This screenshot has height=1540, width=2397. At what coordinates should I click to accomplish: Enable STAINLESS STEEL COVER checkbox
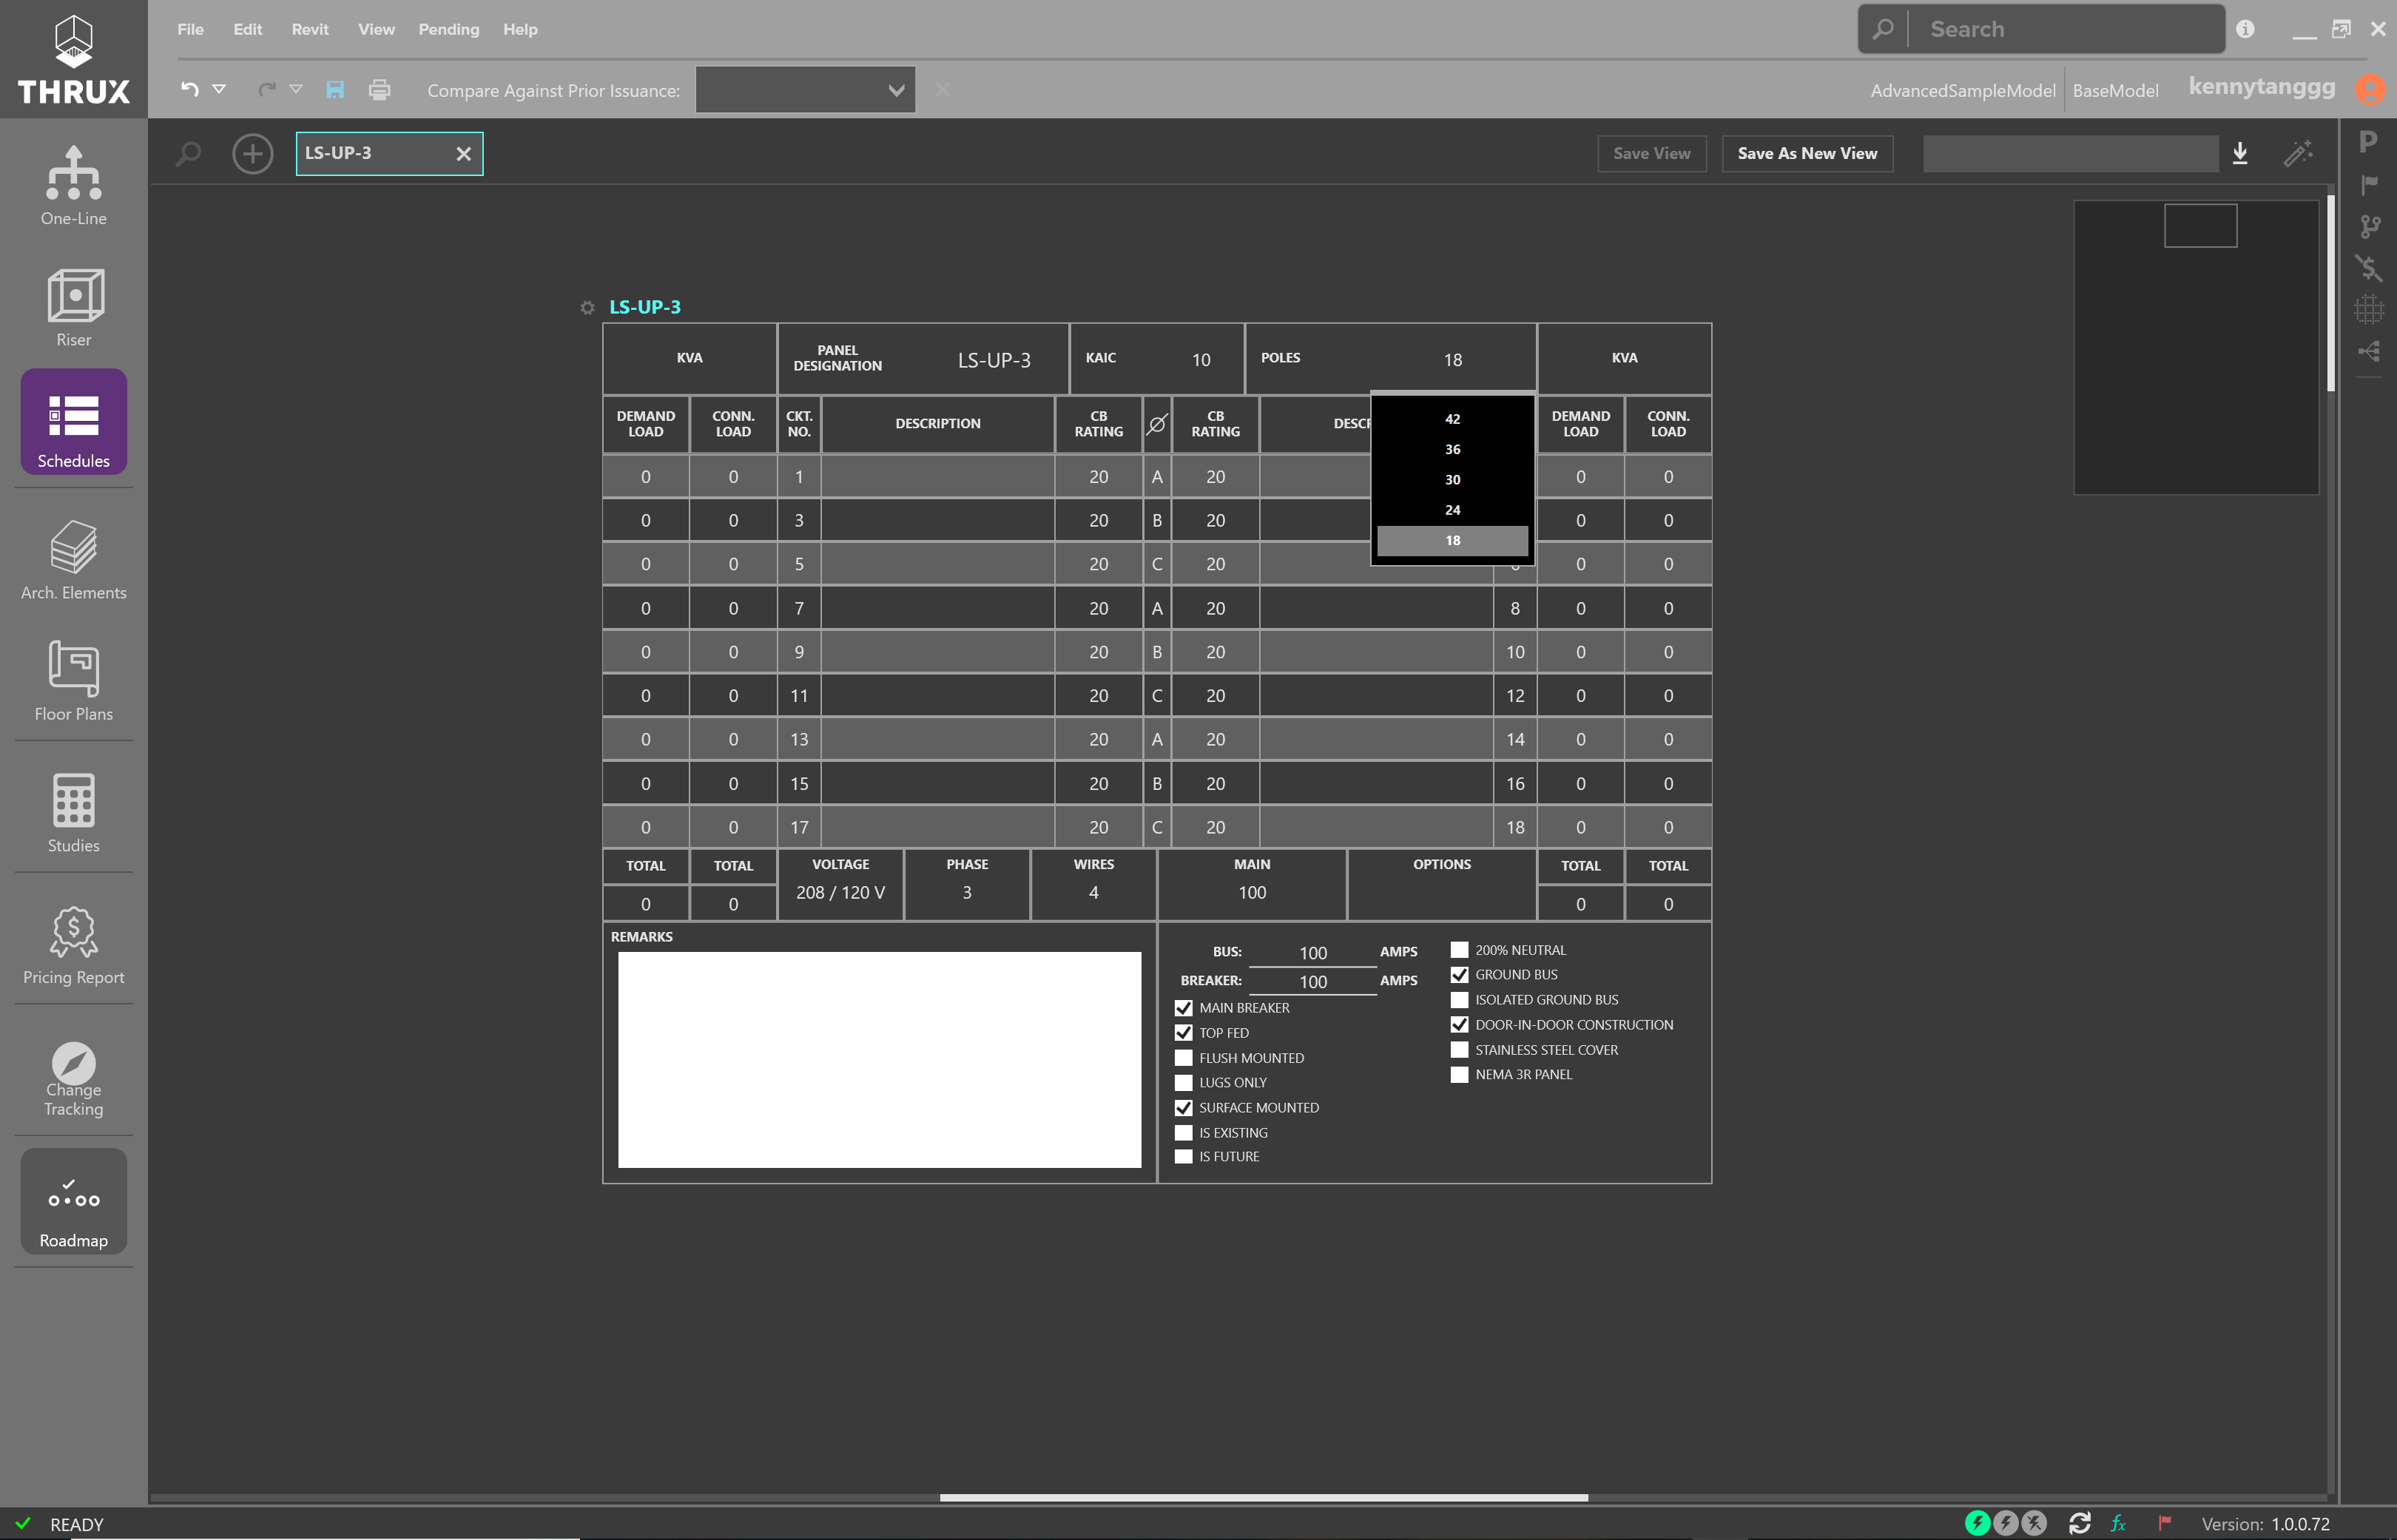click(x=1459, y=1050)
